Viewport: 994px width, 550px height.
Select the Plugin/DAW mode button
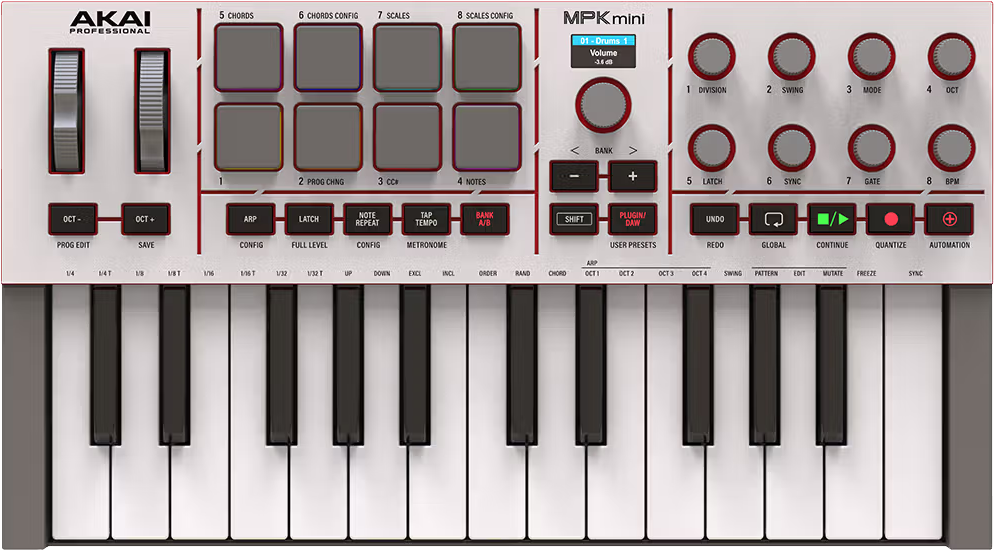(x=632, y=218)
